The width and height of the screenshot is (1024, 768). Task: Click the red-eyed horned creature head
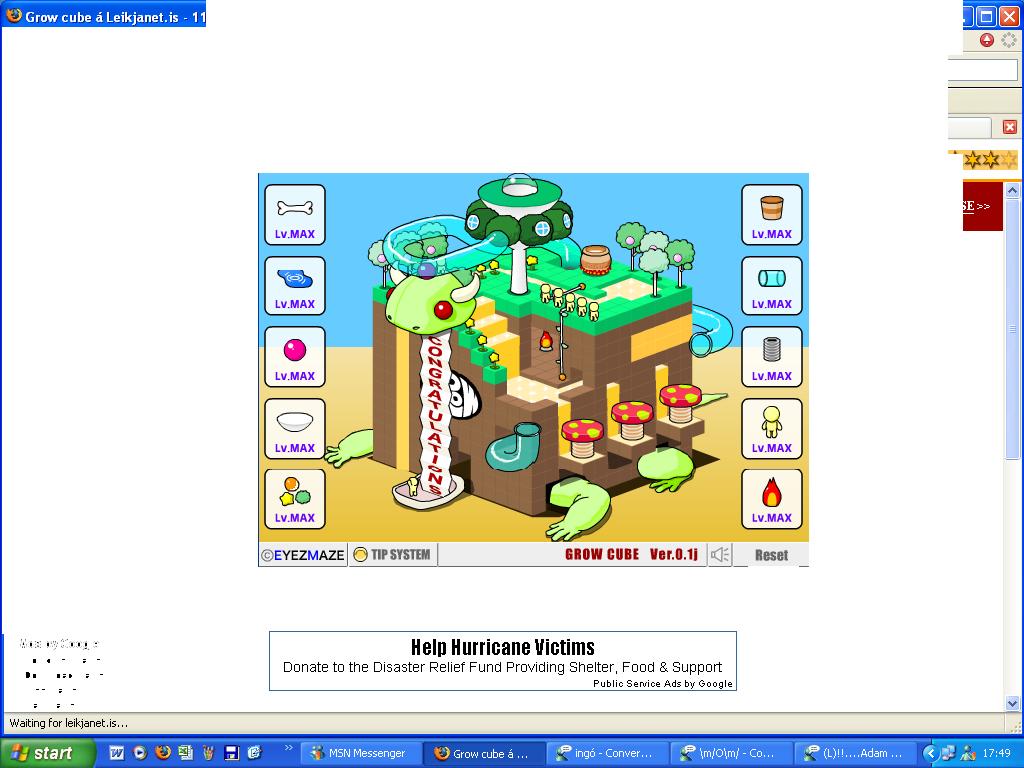point(431,304)
